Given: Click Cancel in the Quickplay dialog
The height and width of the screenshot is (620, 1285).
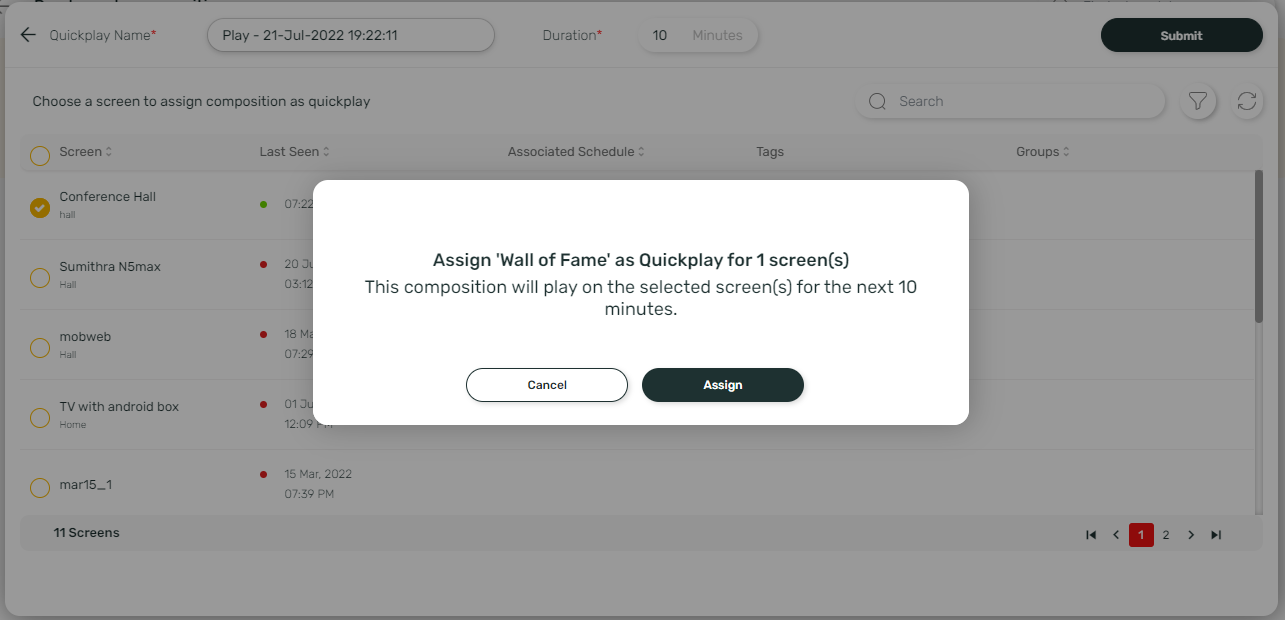Looking at the screenshot, I should tap(547, 385).
